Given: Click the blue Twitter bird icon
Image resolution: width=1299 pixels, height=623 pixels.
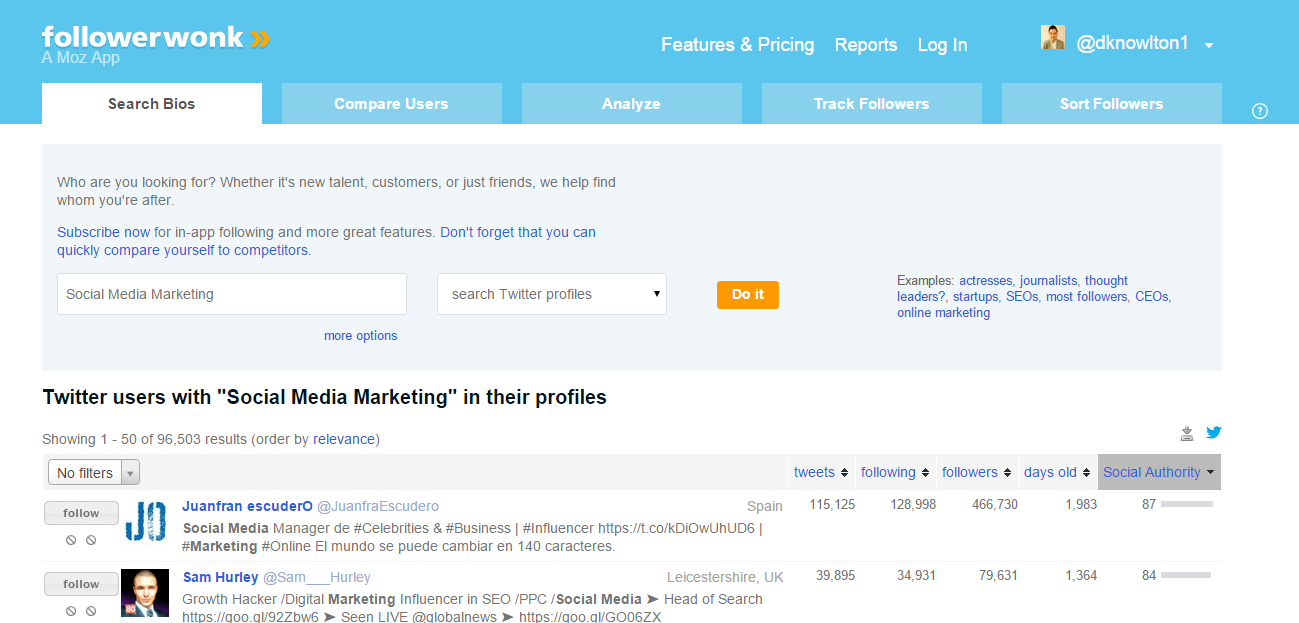Looking at the screenshot, I should [1214, 433].
